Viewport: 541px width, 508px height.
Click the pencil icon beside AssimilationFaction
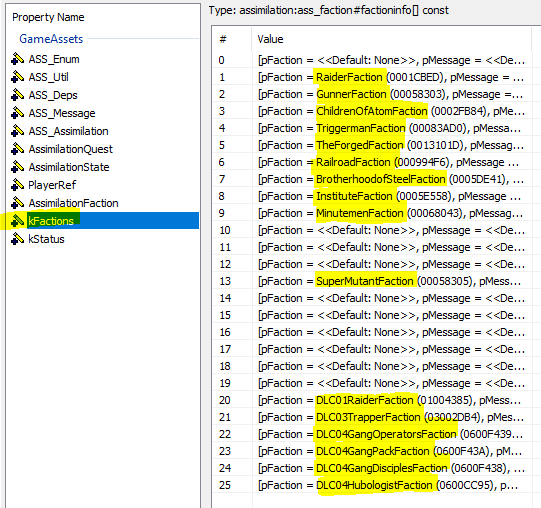(x=17, y=203)
